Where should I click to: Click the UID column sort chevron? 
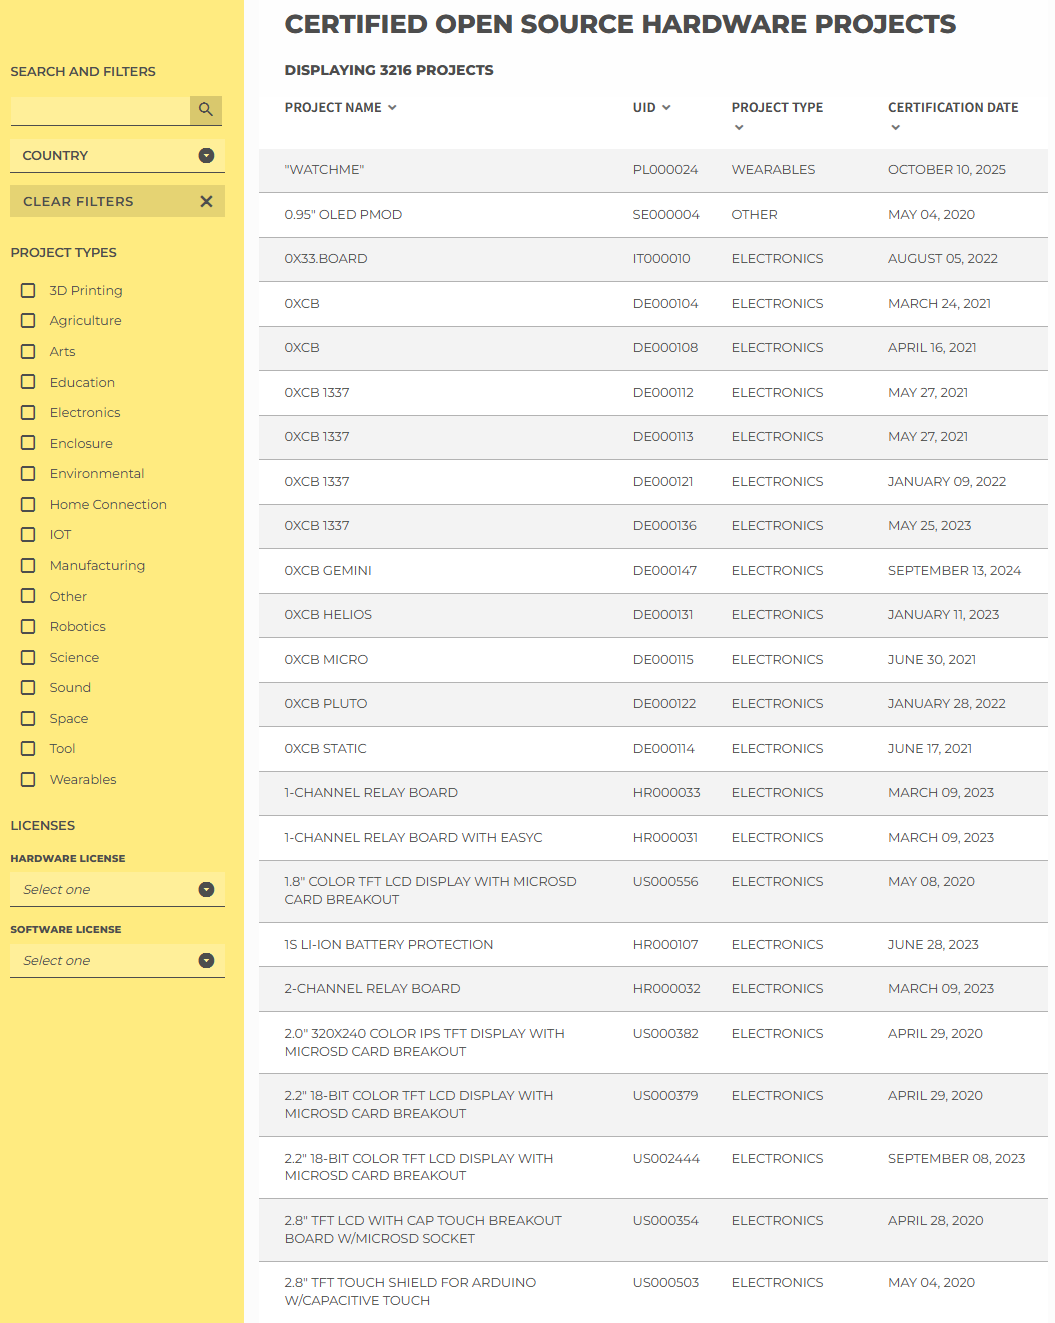(666, 108)
